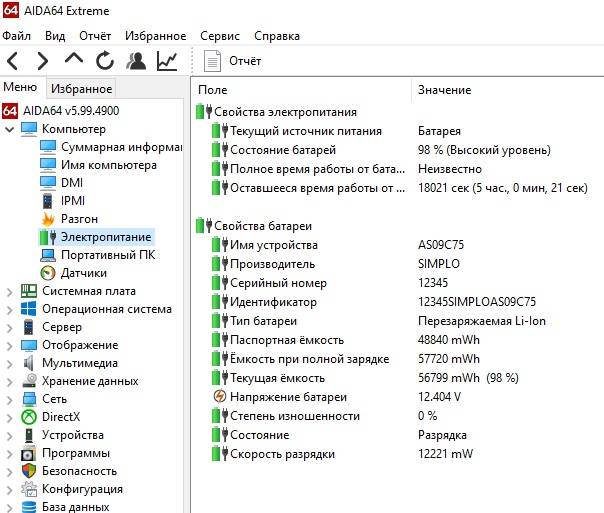
Task: Click the Разгон flame icon
Action: [48, 219]
